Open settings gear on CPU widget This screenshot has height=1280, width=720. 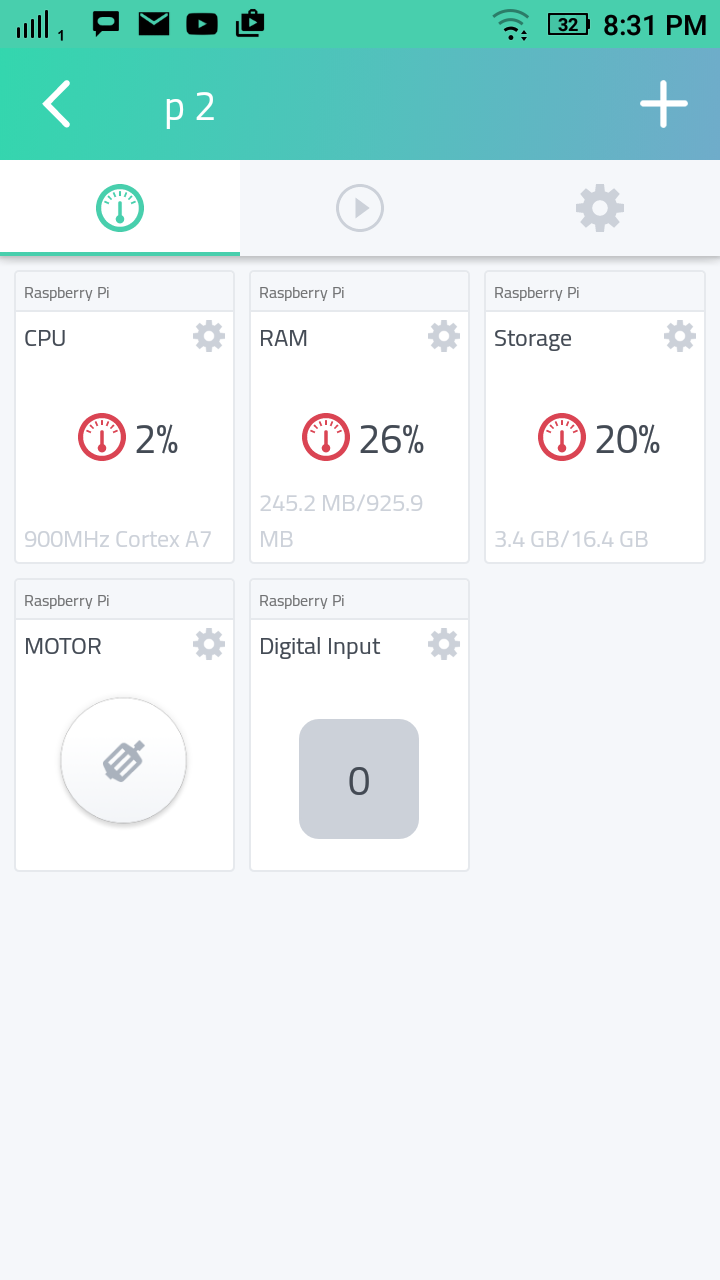[209, 336]
